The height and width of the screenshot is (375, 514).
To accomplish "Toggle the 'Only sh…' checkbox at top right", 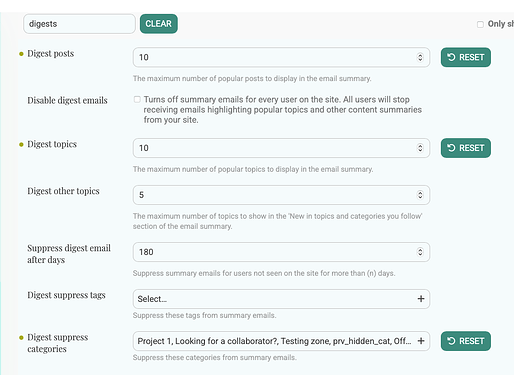I will click(480, 24).
